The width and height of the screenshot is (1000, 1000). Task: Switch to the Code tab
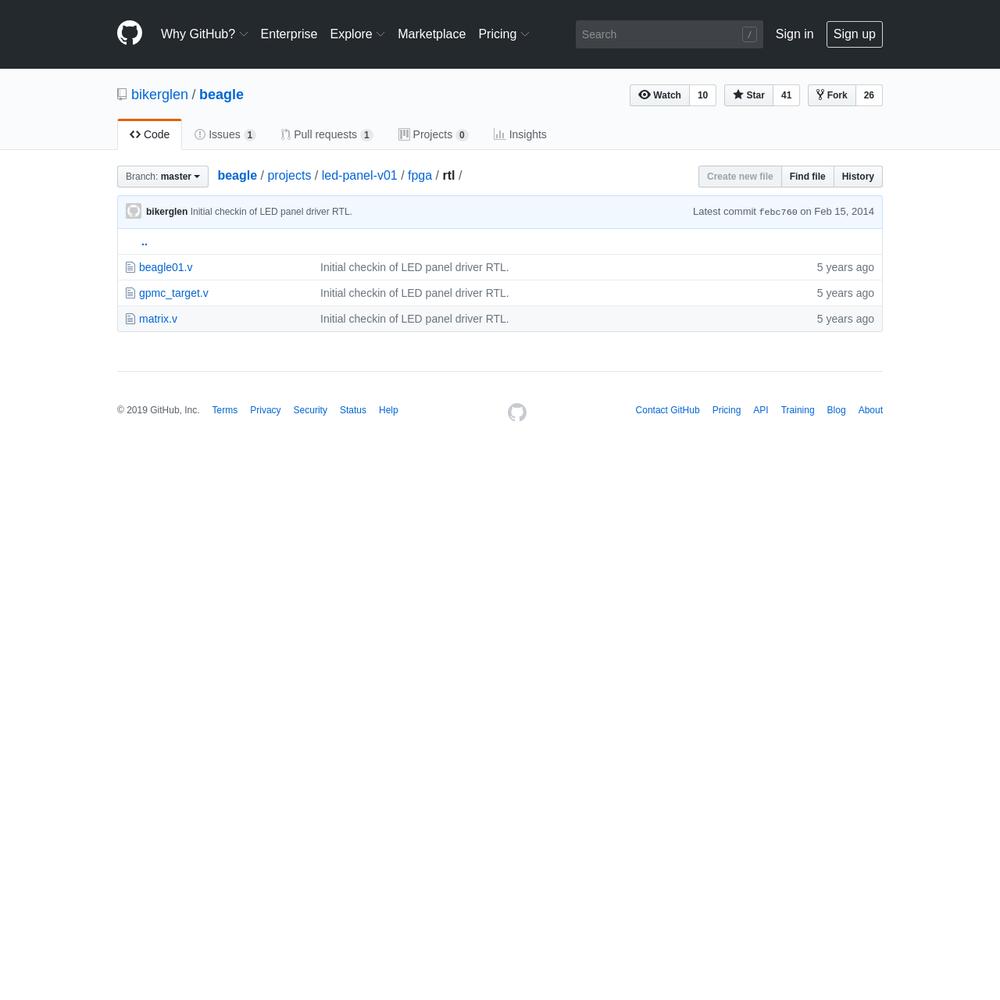tap(150, 135)
